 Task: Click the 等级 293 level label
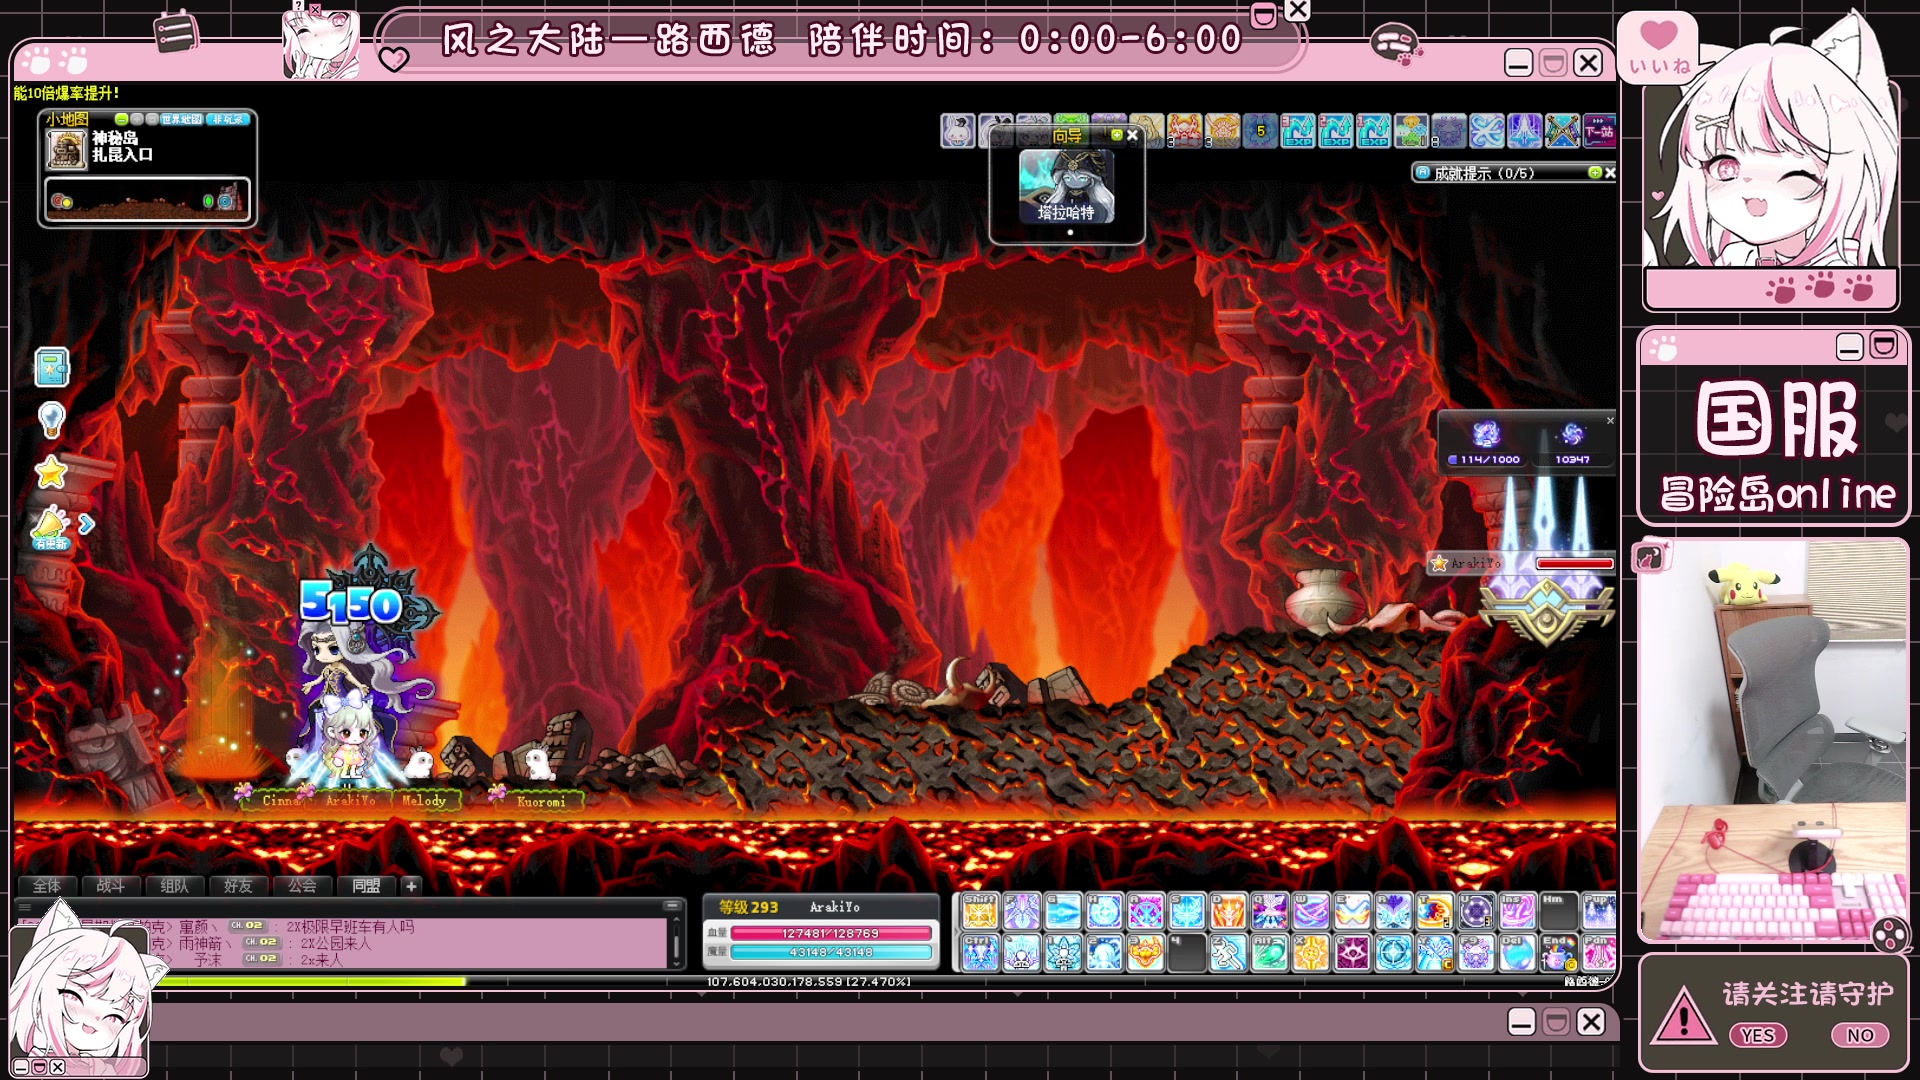coord(748,907)
